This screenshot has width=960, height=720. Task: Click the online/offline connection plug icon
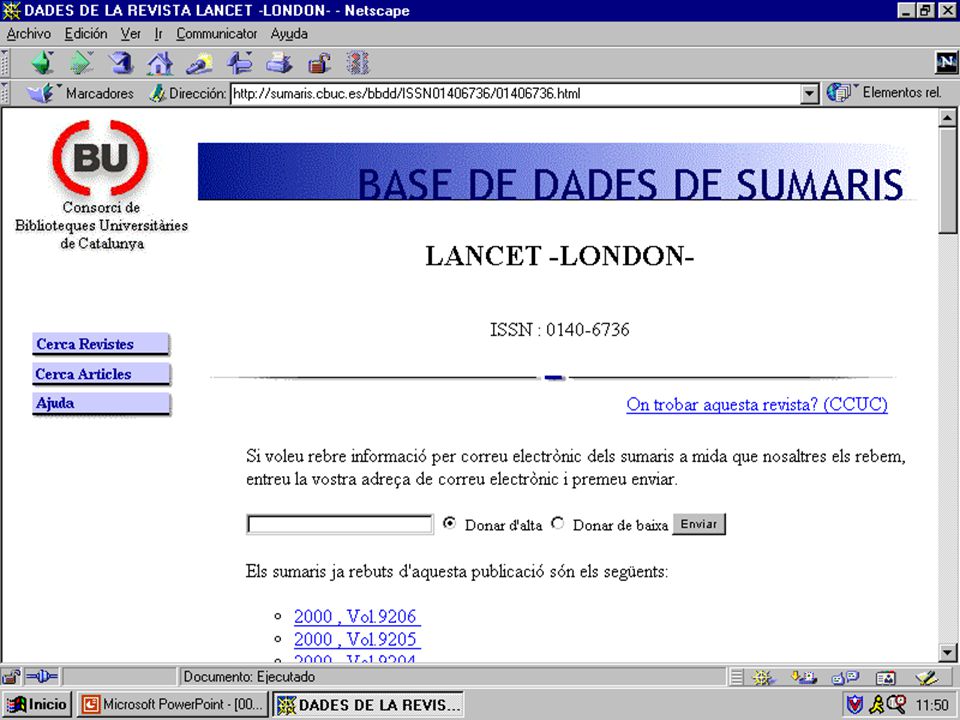coord(42,677)
